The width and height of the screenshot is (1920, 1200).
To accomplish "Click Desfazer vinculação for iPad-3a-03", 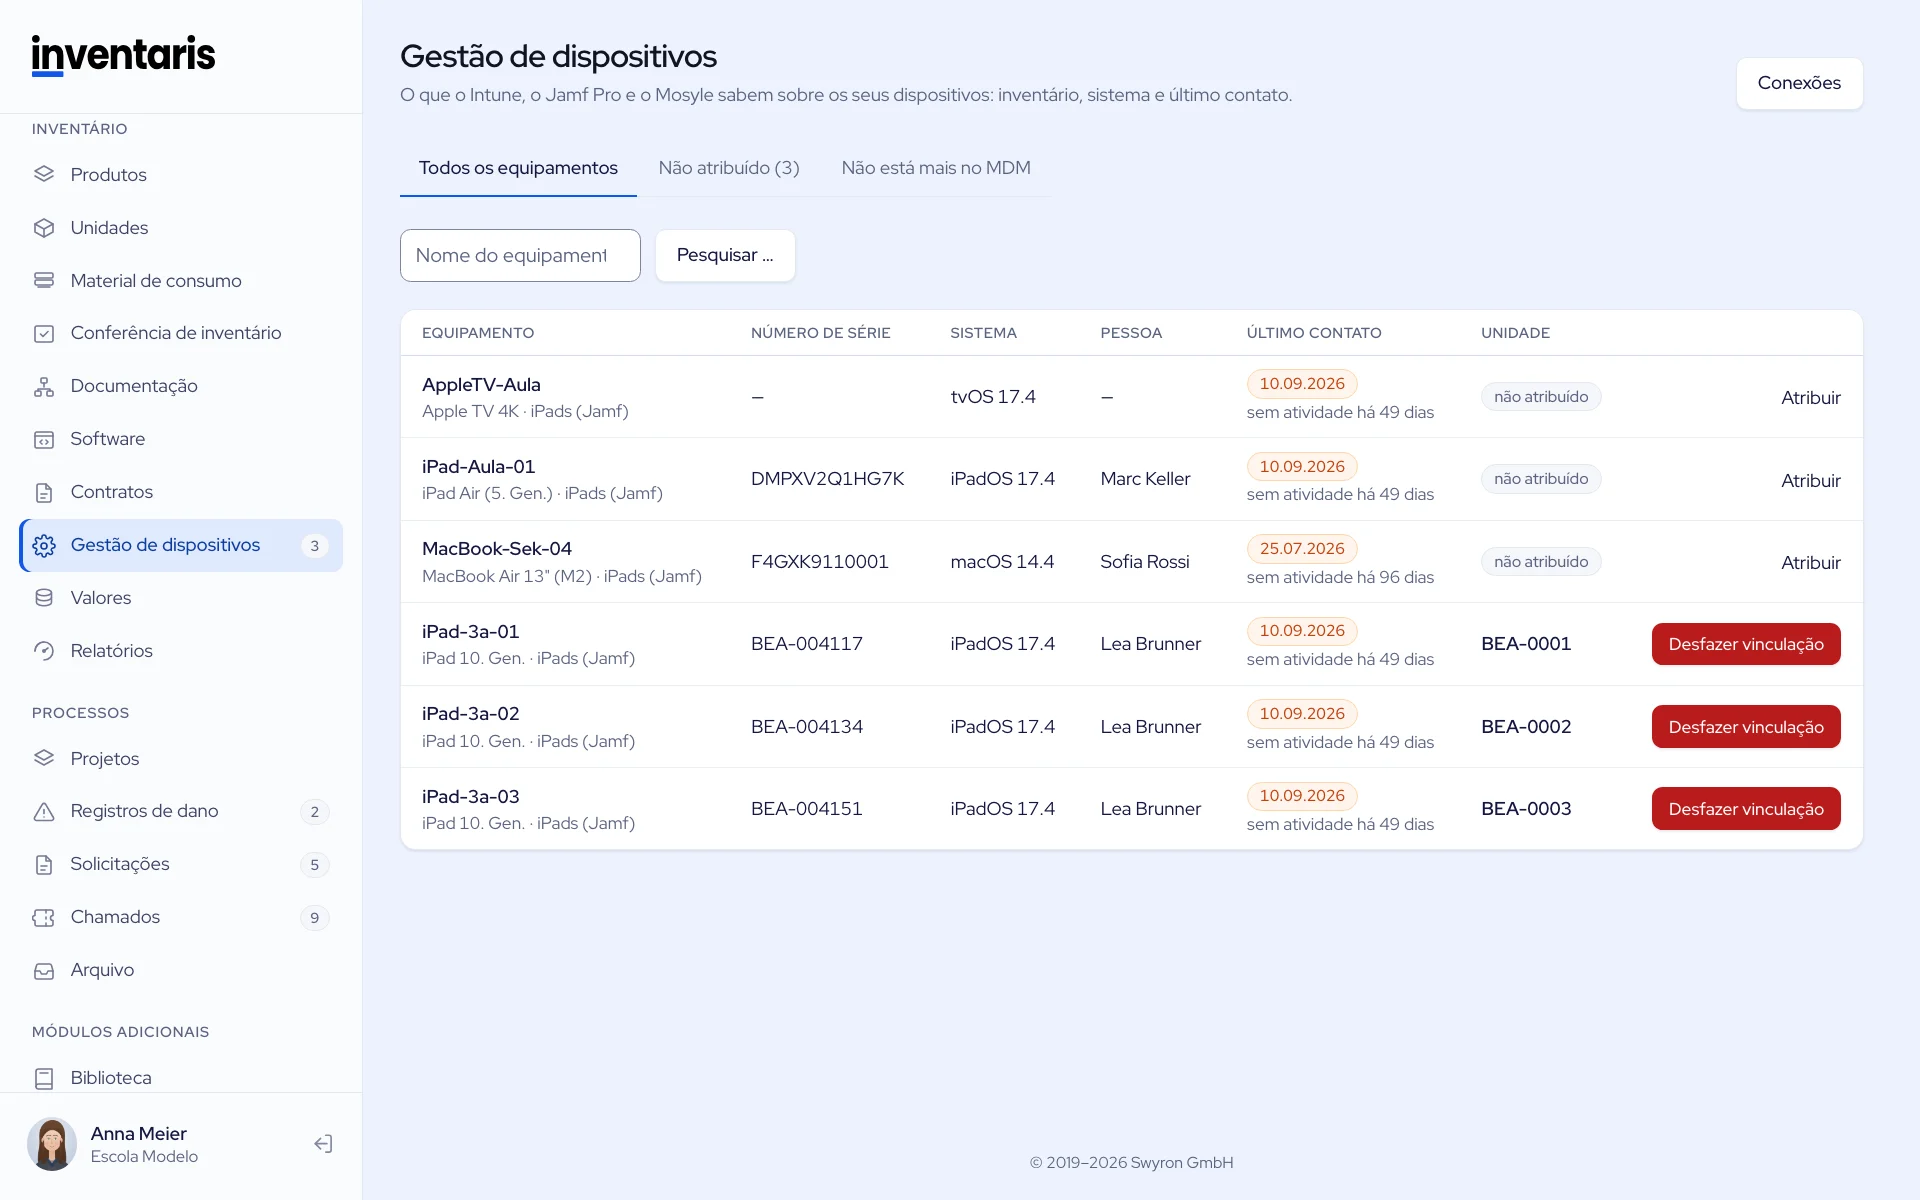I will (x=1746, y=809).
